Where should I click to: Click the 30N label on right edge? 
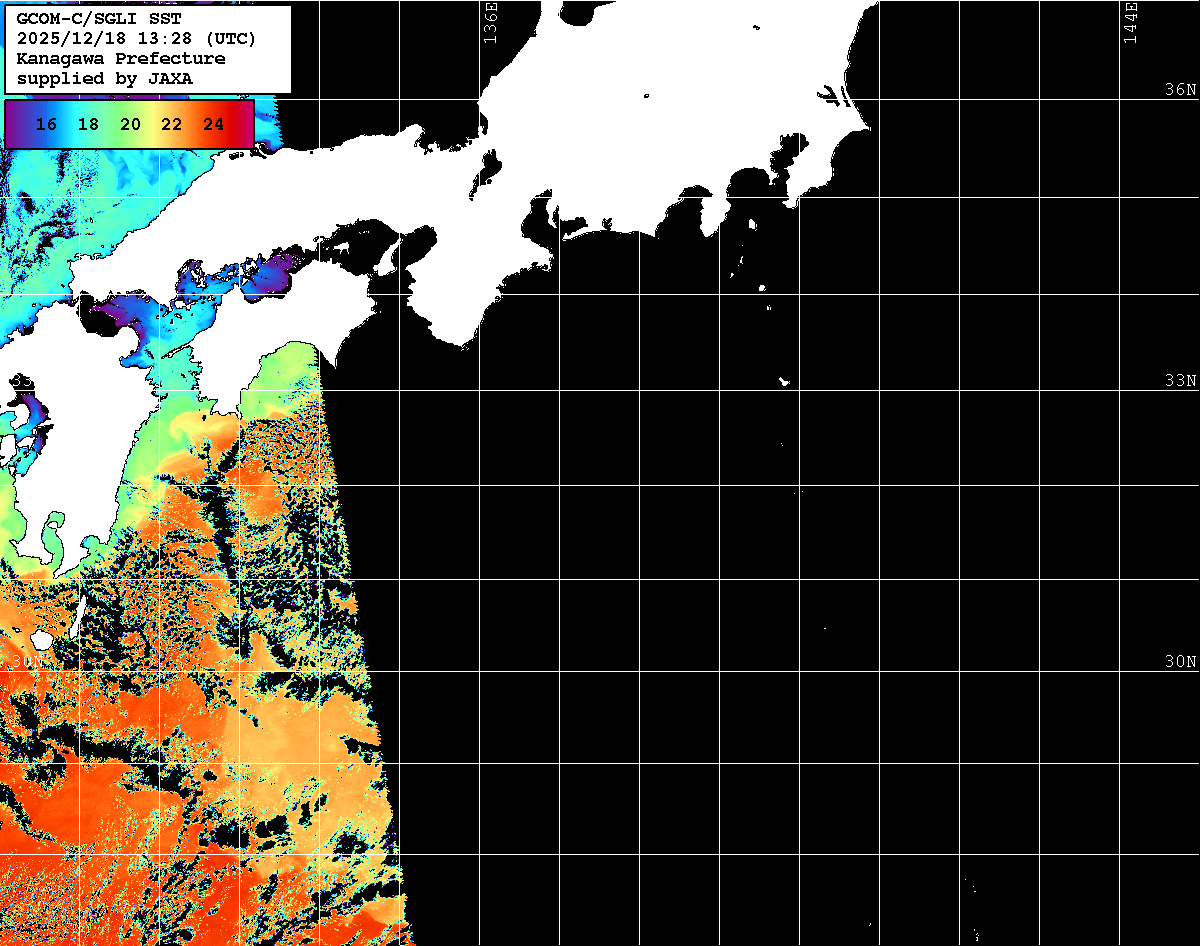tap(1180, 662)
